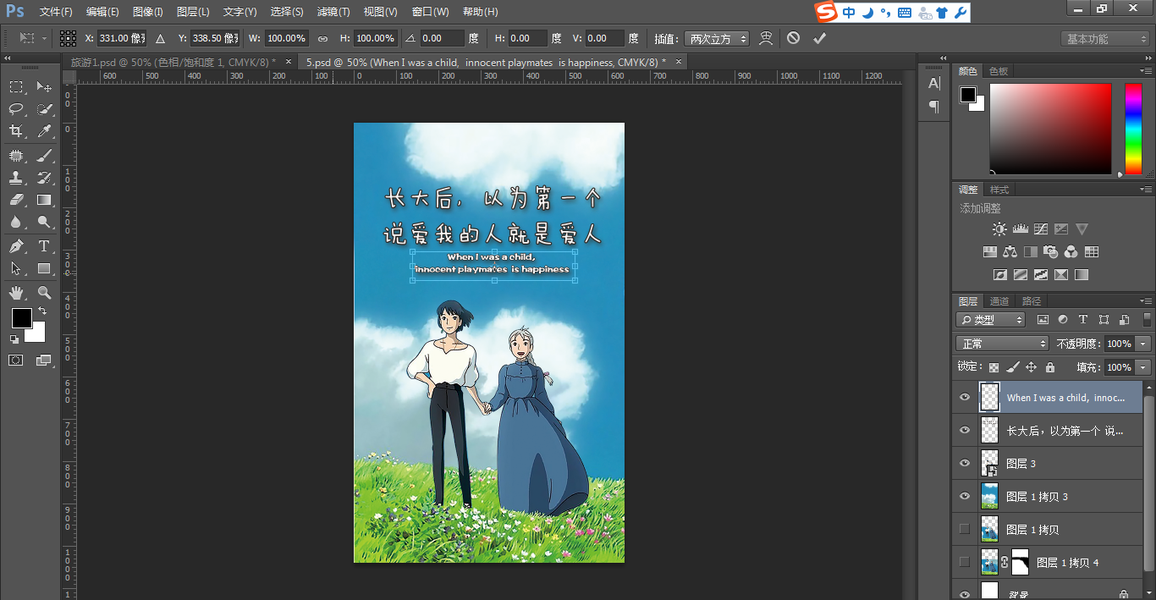This screenshot has height=600, width=1156.
Task: Select the Gradient tool
Action: pos(44,200)
